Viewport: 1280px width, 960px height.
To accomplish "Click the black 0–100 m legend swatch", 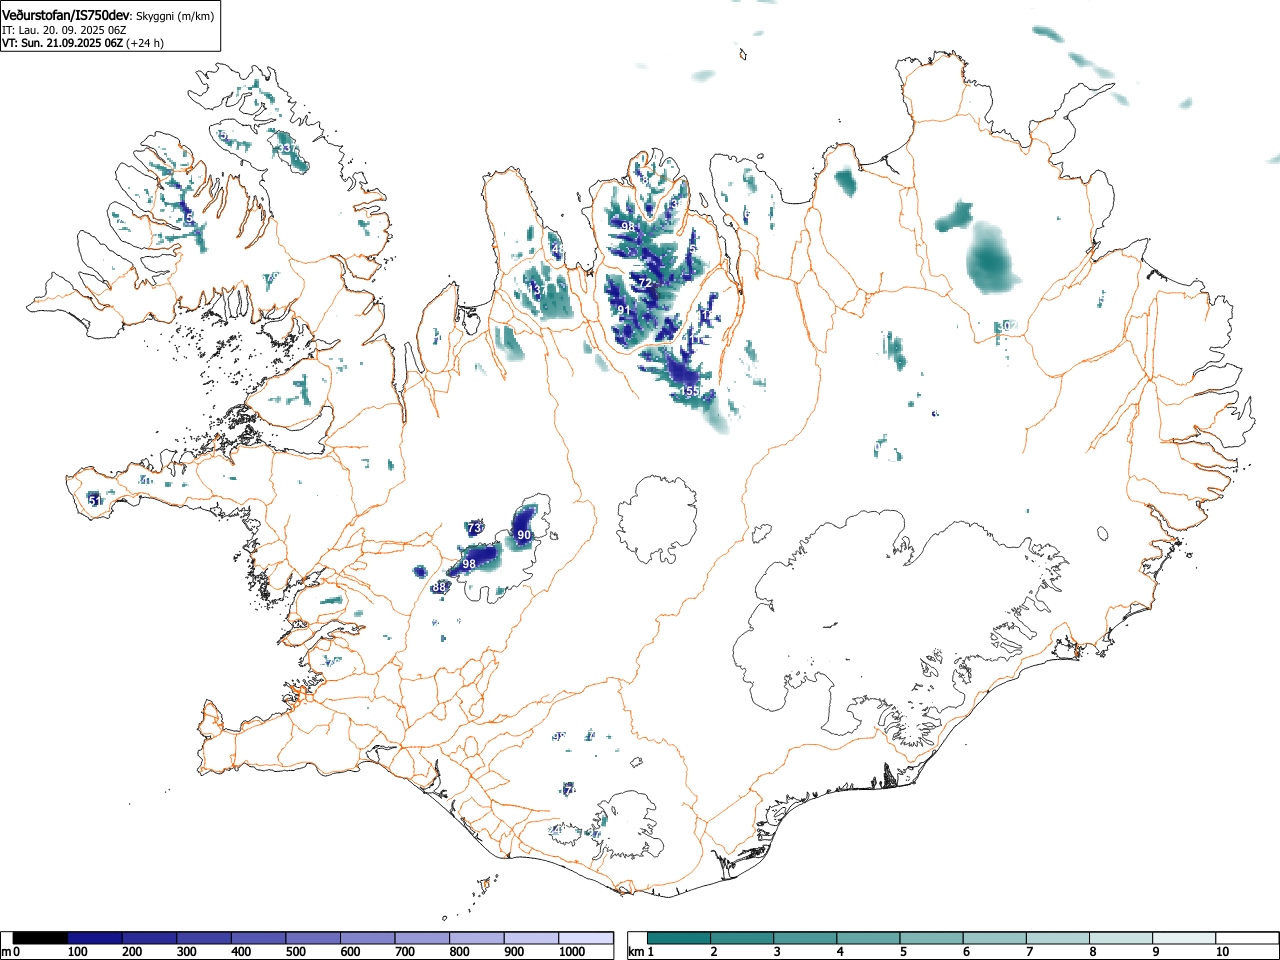I will [x=40, y=938].
